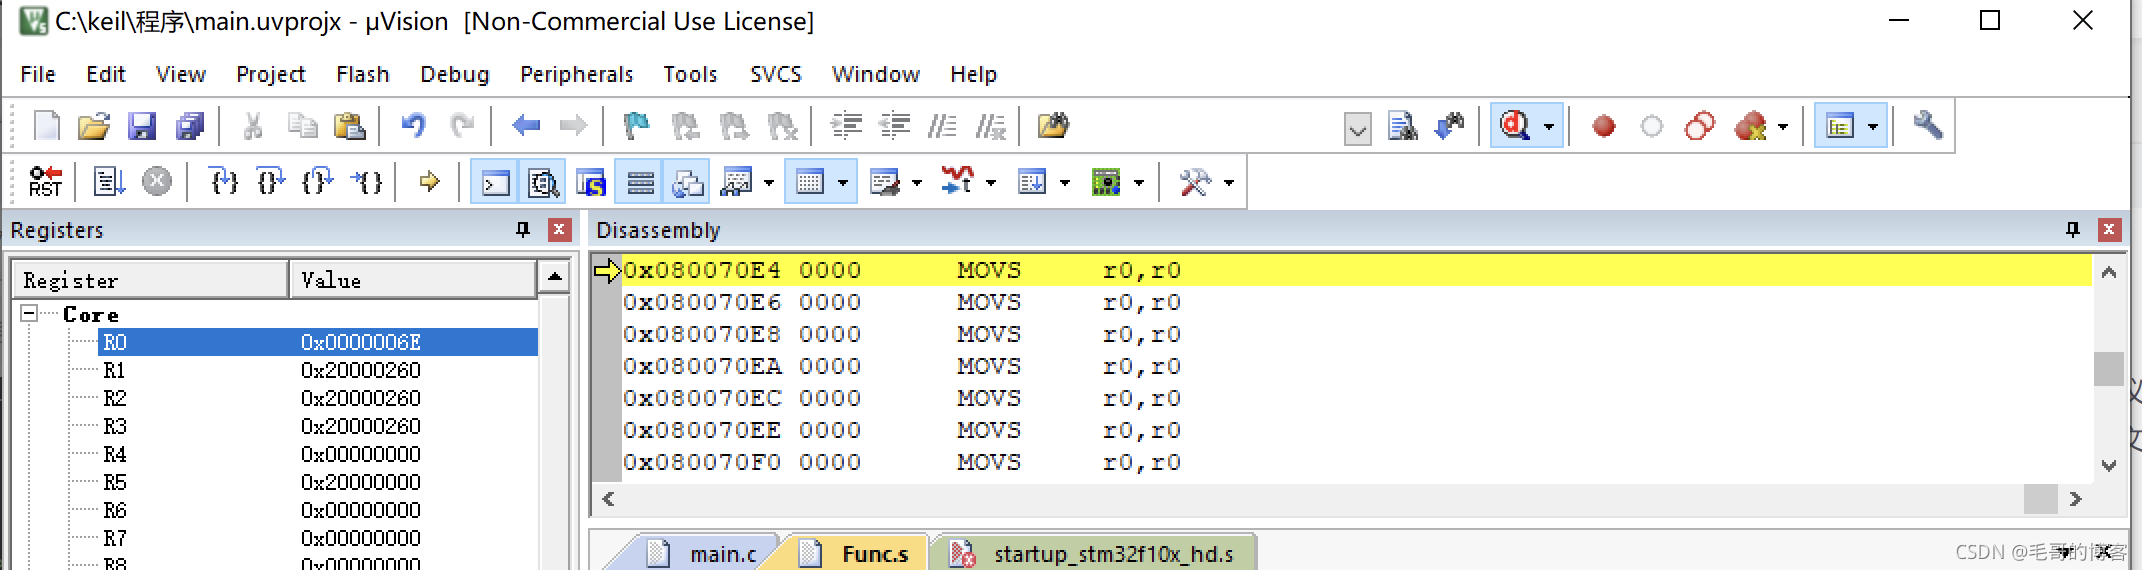Insert or remove a breakpoint
Viewport: 2142px width, 570px height.
1604,126
